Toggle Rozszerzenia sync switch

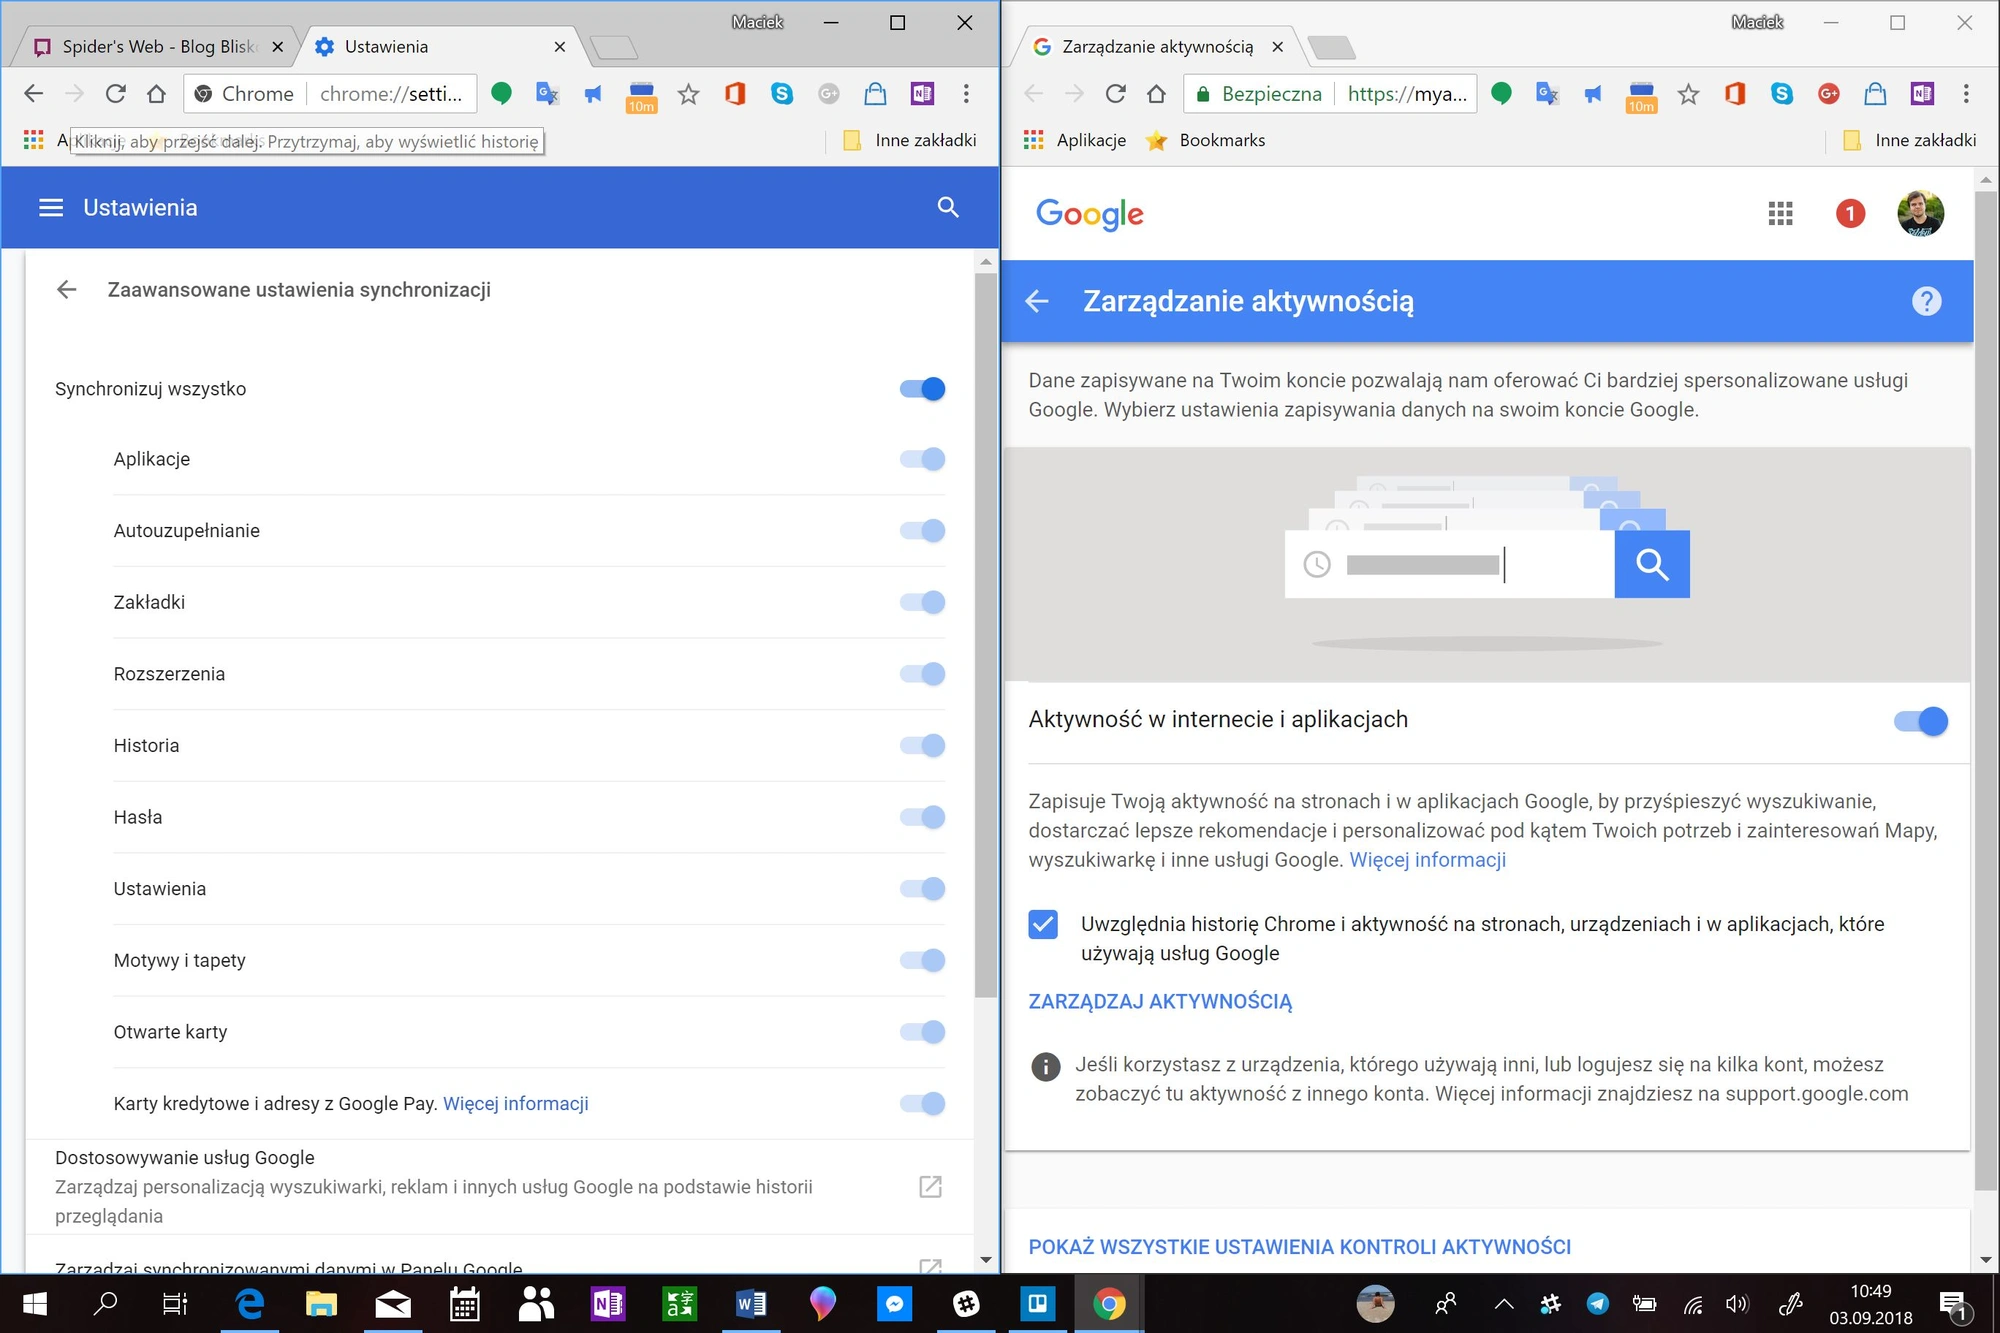coord(922,674)
